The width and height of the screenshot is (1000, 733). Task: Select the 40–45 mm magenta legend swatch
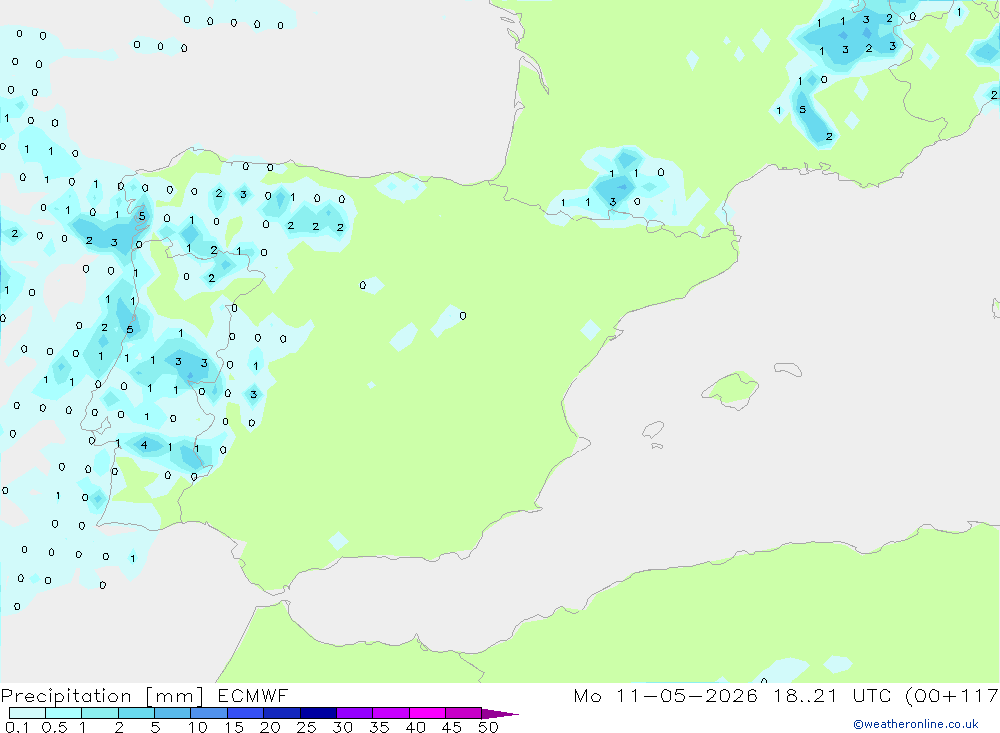(x=427, y=713)
